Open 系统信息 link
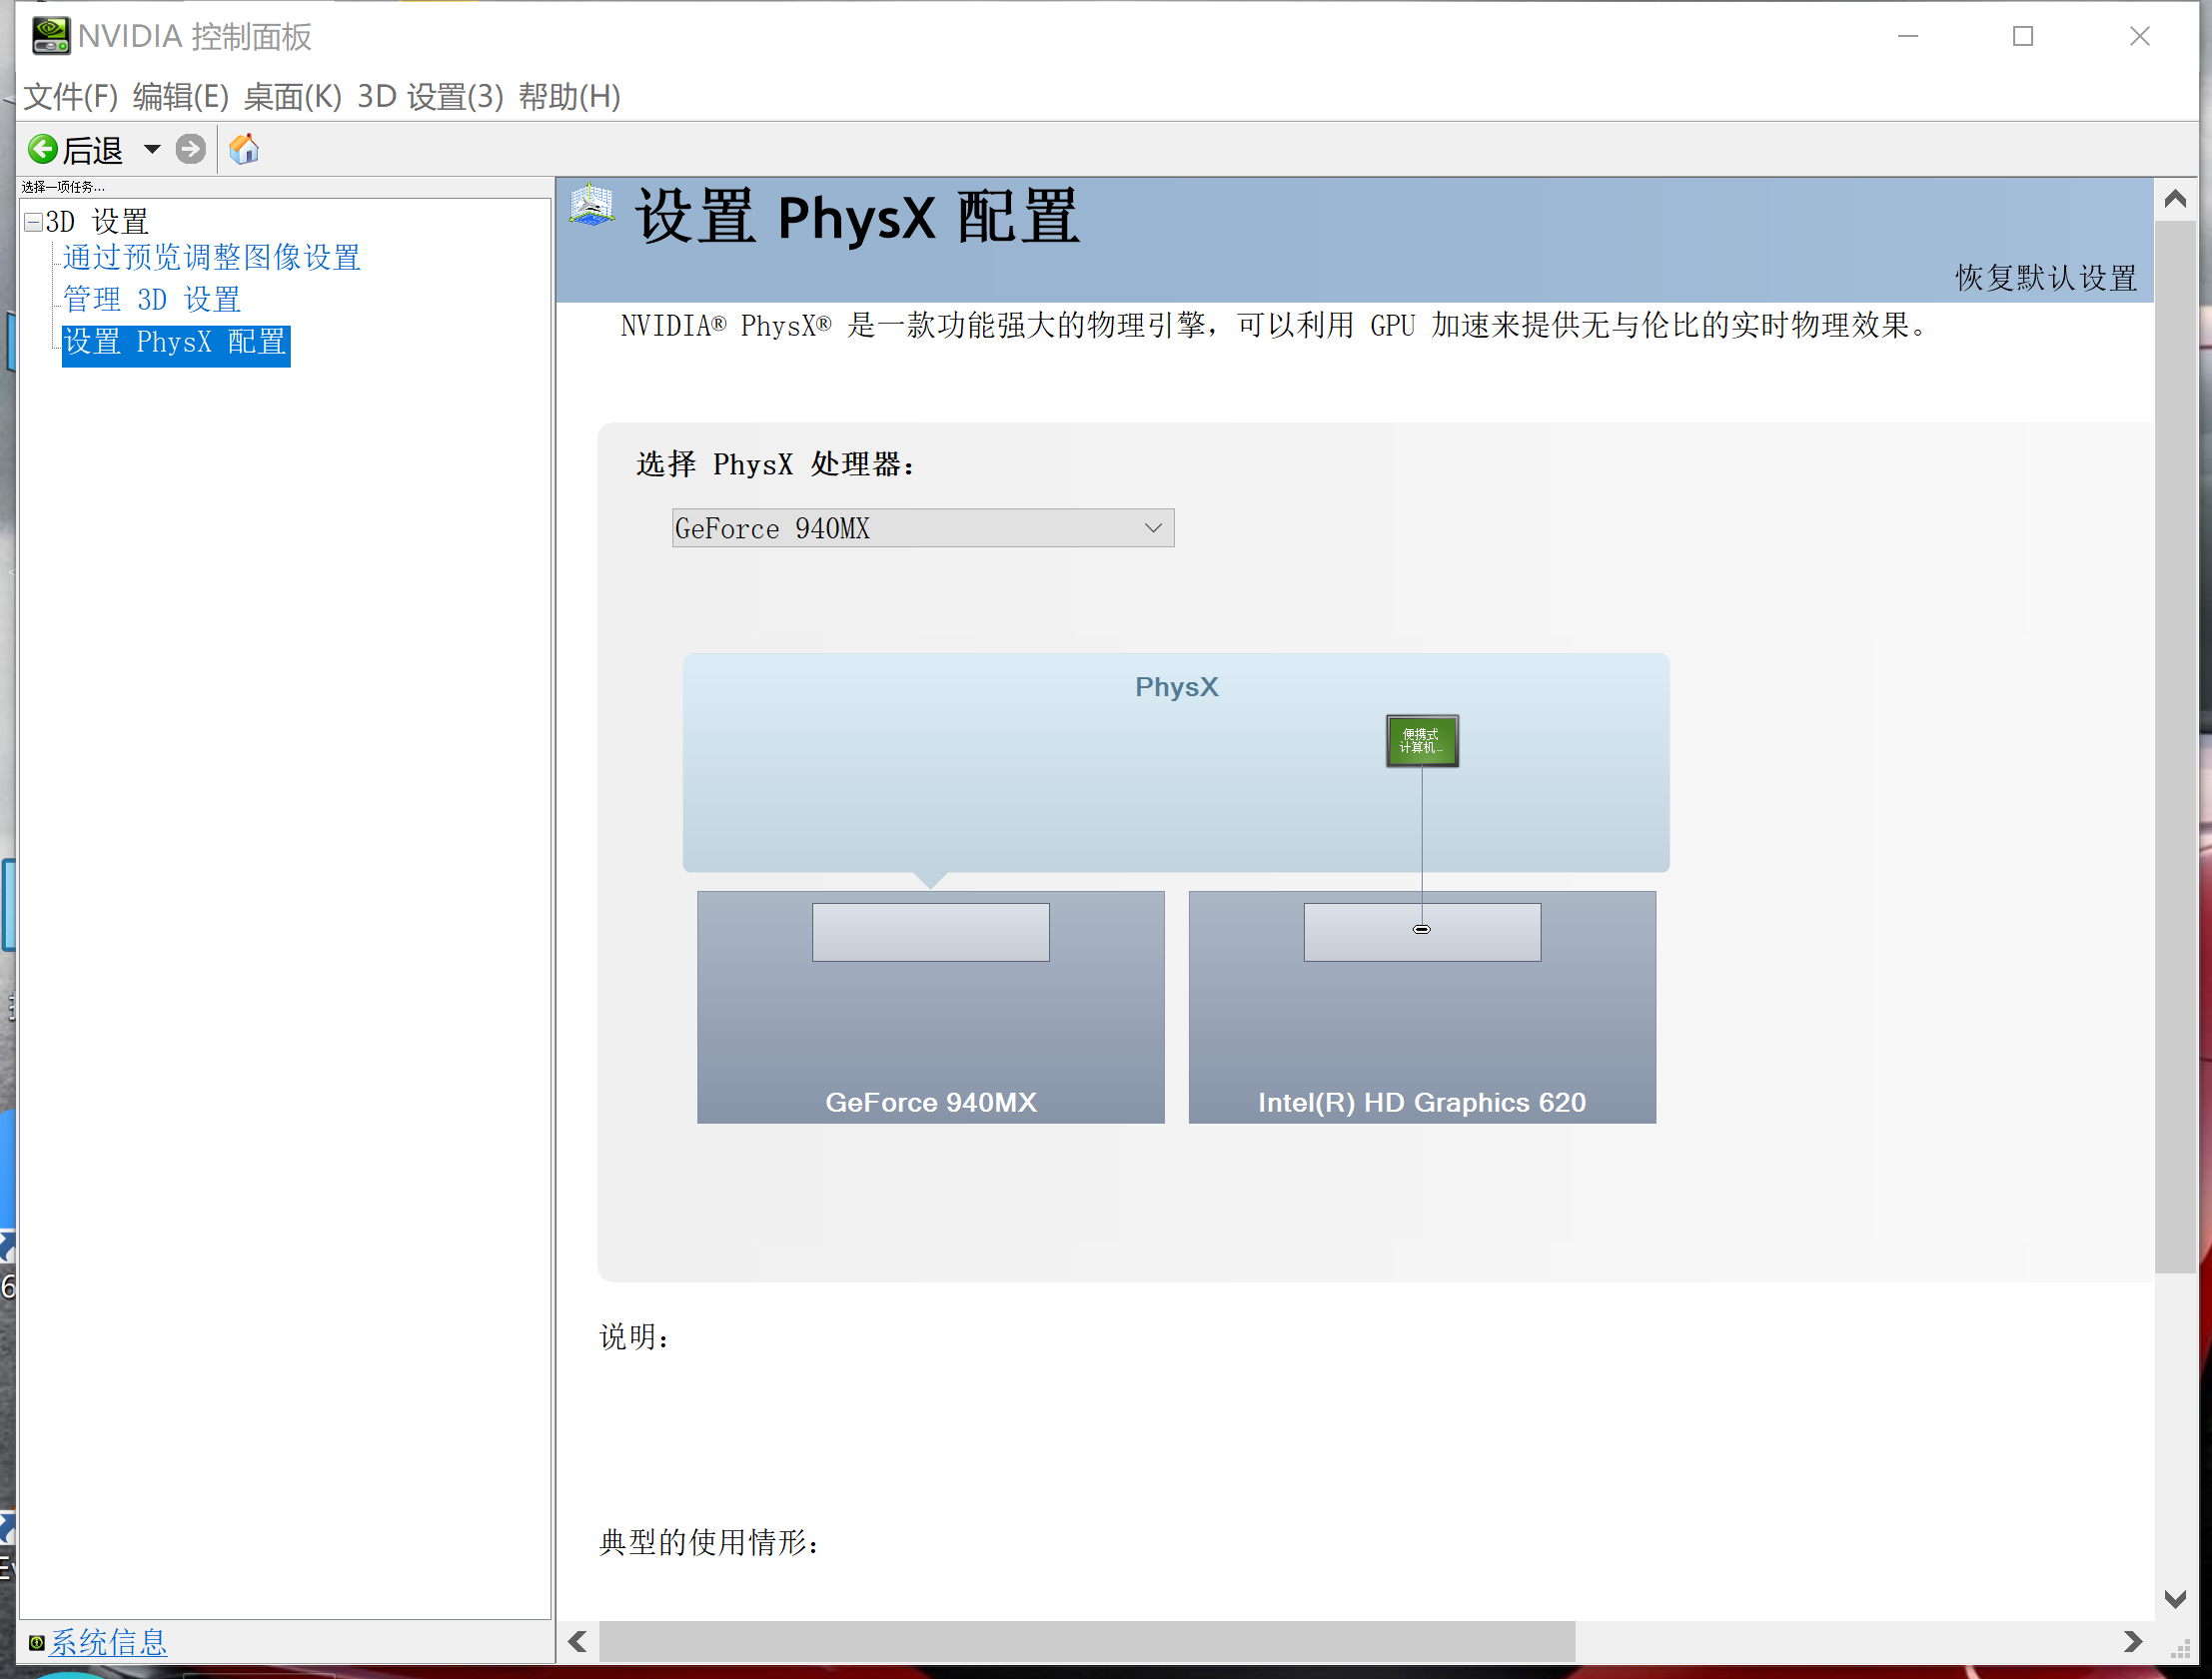 (x=109, y=1642)
